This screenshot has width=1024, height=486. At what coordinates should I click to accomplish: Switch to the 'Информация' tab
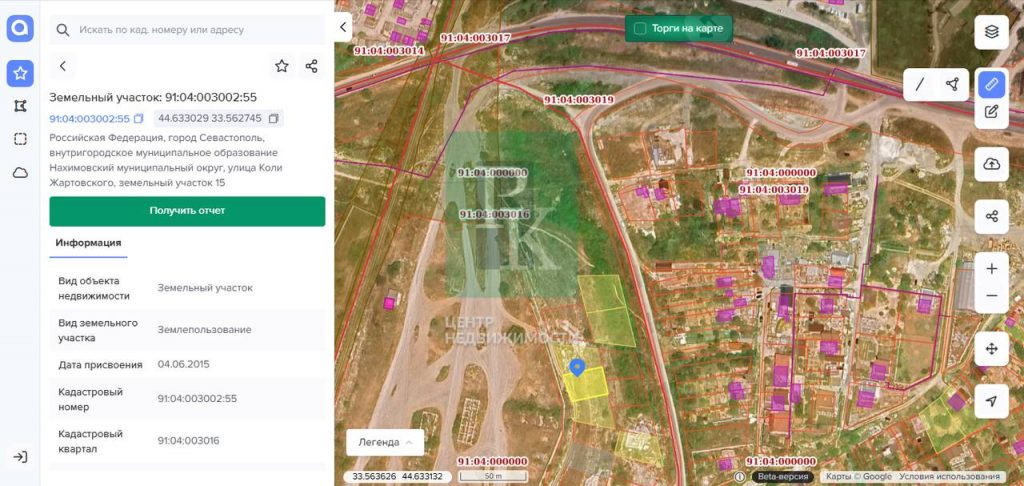tap(88, 243)
